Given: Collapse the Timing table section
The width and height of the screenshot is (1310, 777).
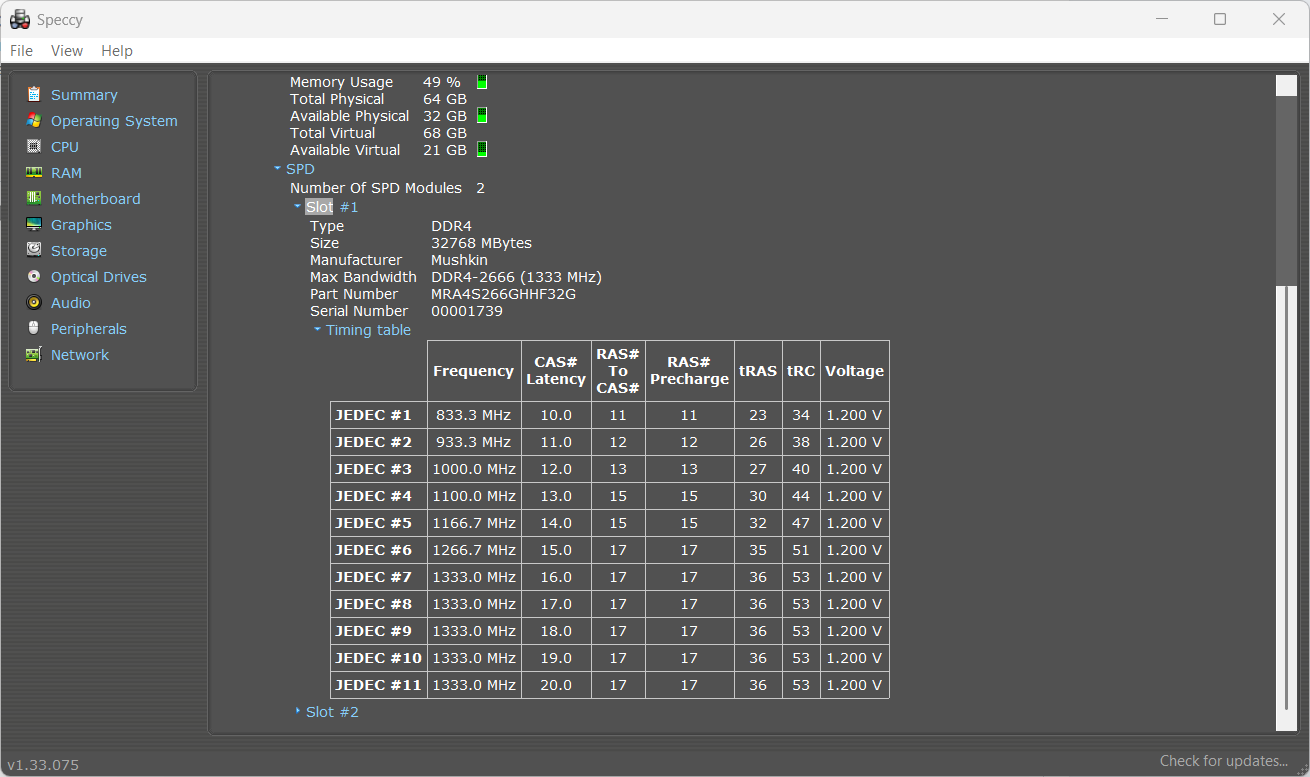Looking at the screenshot, I should tap(317, 330).
